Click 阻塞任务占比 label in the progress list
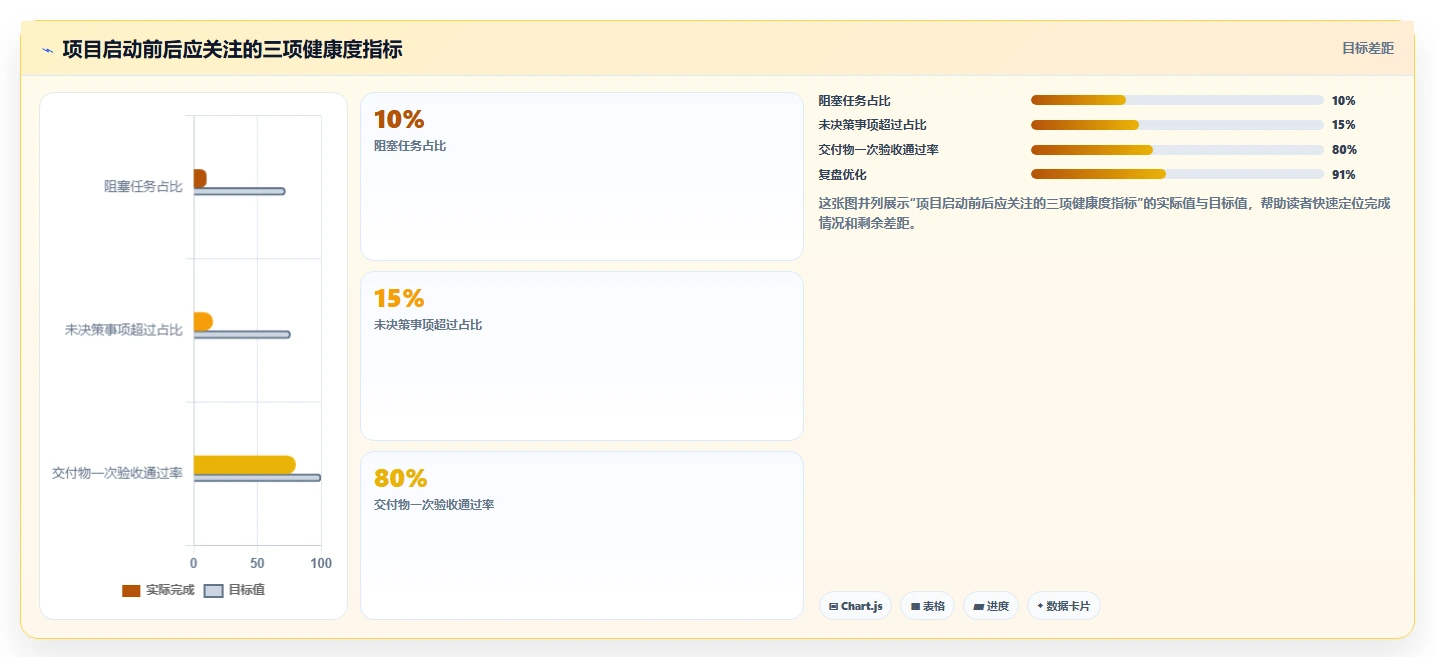The width and height of the screenshot is (1435, 657). pos(855,101)
